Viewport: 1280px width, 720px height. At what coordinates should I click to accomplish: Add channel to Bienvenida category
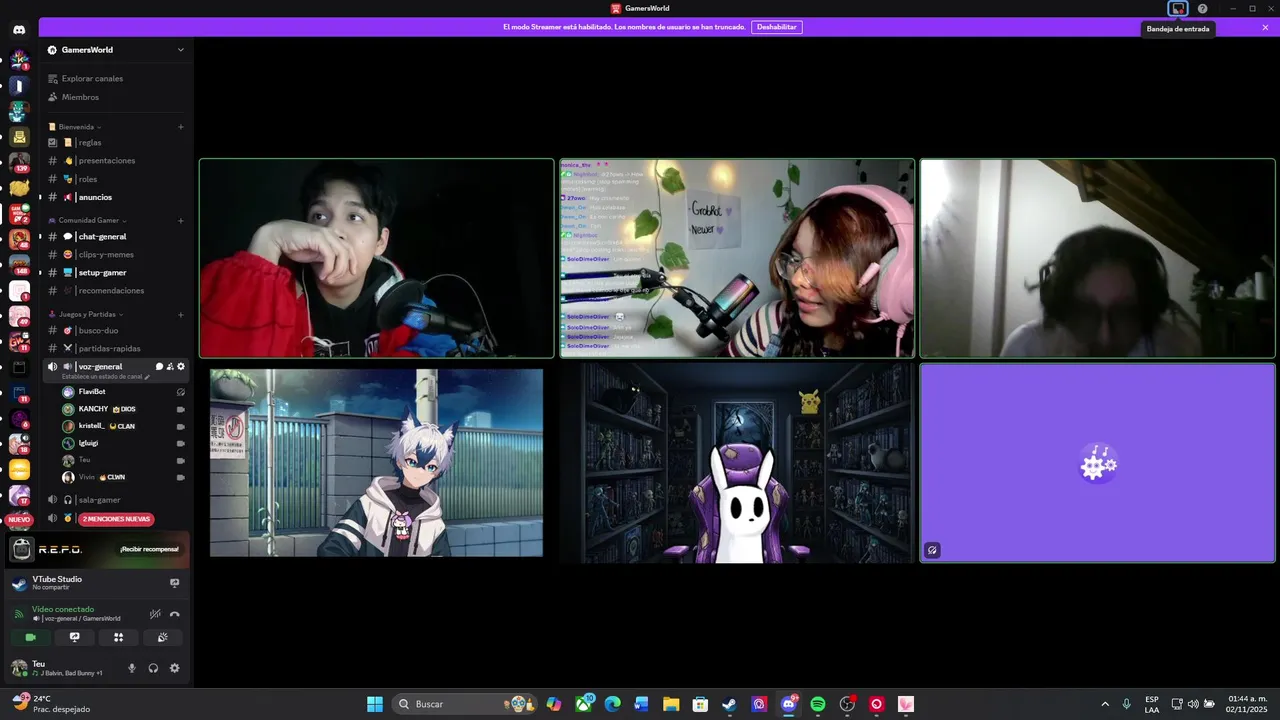[181, 127]
